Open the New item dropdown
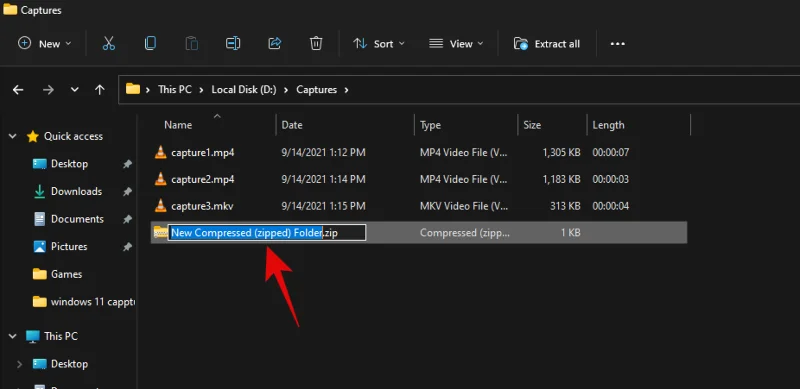Image resolution: width=800 pixels, height=389 pixels. 44,44
